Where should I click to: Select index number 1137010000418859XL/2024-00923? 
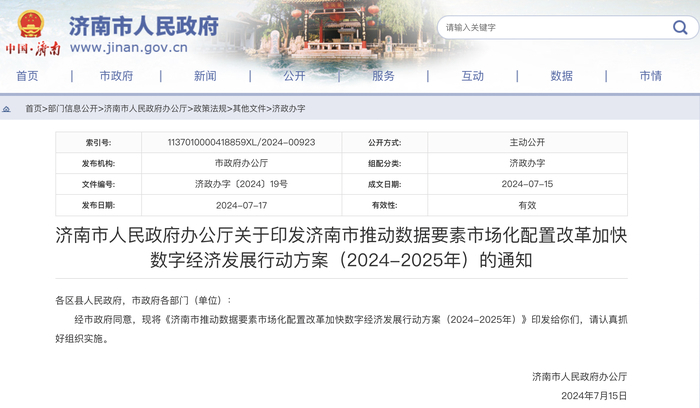[242, 142]
